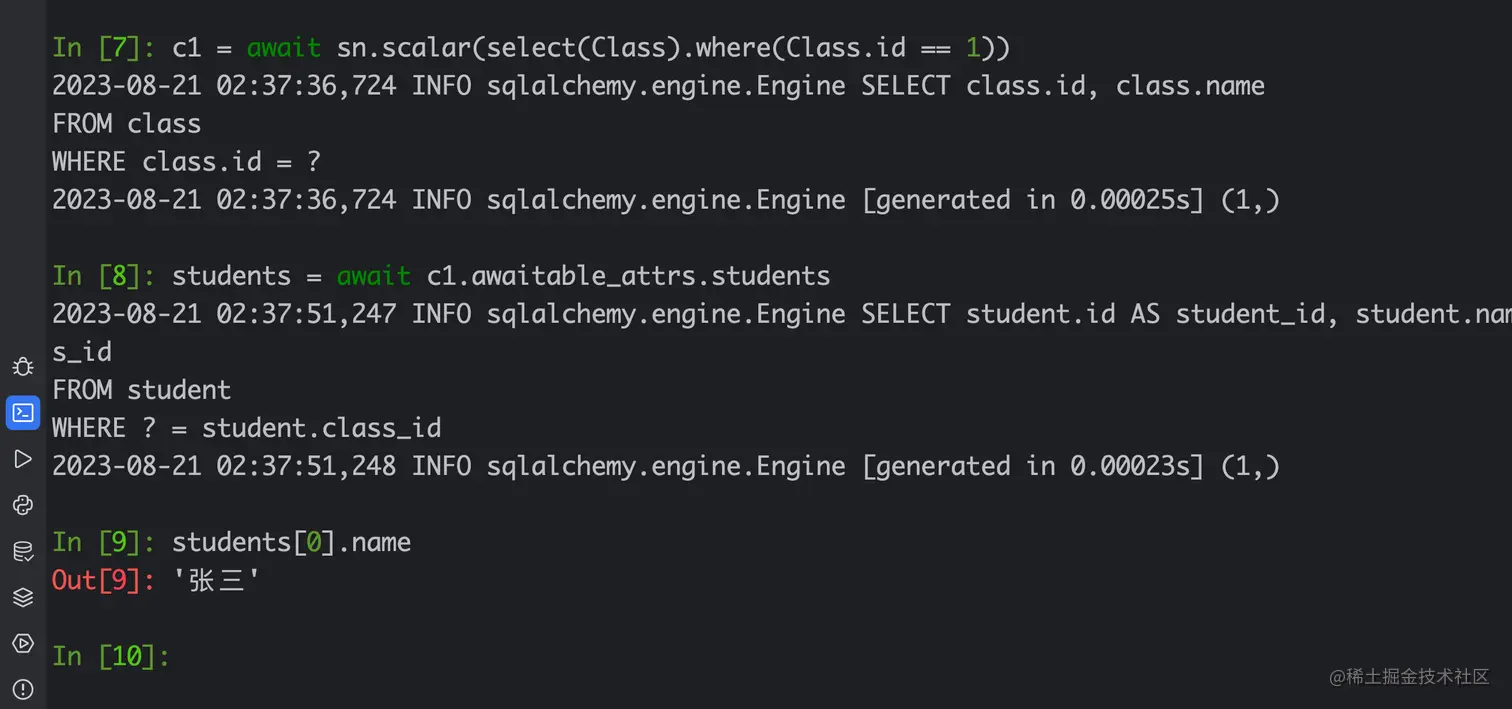
Task: Open the stacked layers Python Packages icon
Action: (x=23, y=597)
